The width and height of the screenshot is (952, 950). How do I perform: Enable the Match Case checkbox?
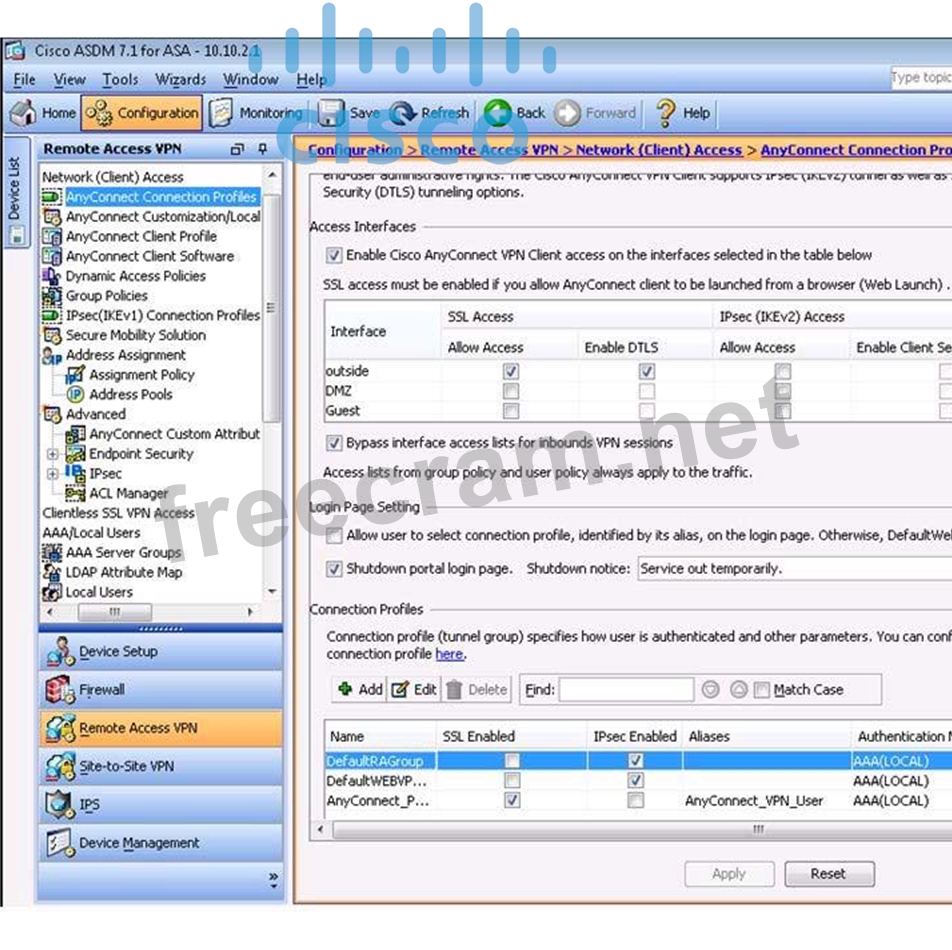[x=762, y=689]
